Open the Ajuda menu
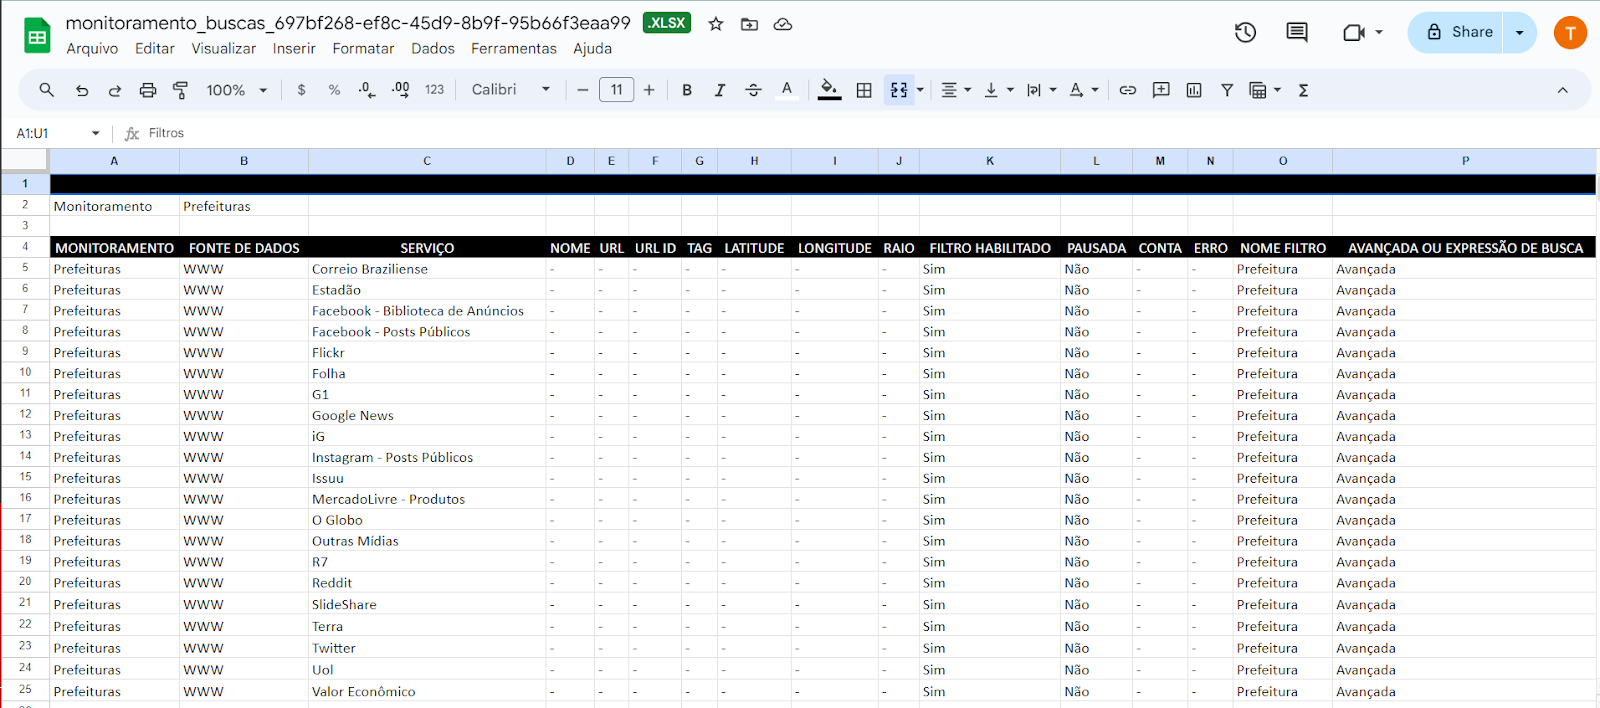The image size is (1600, 708). pos(593,48)
